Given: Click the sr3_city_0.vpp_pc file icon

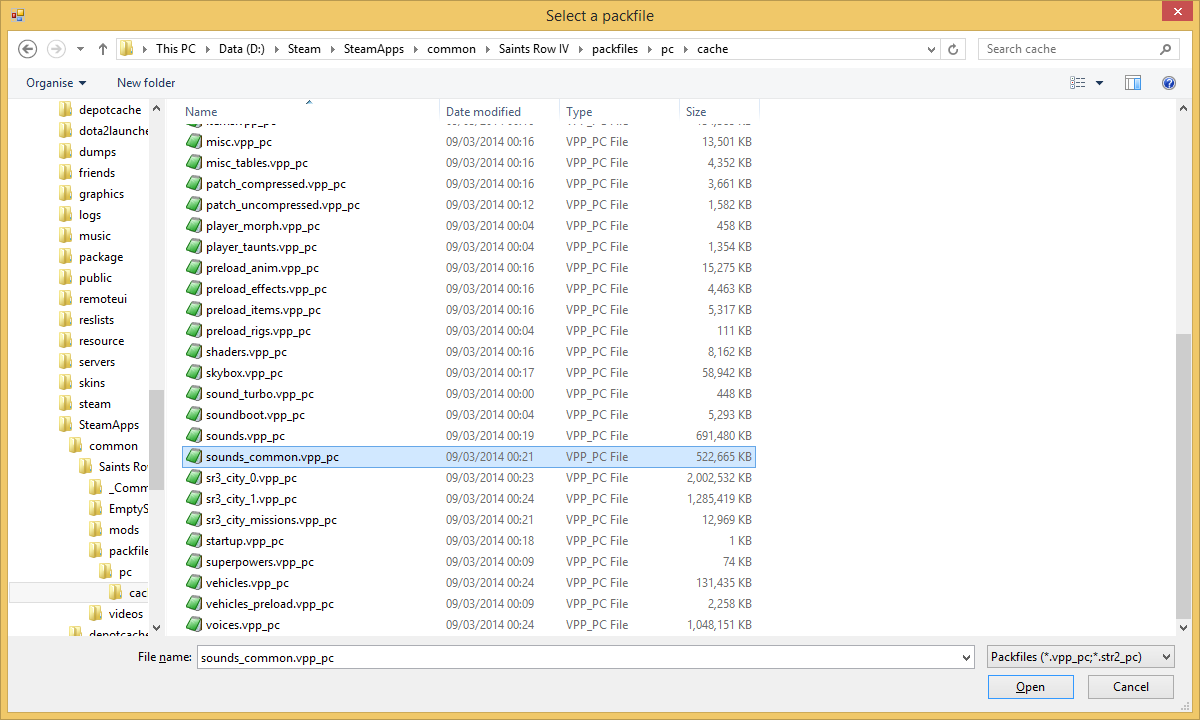Looking at the screenshot, I should pos(194,478).
